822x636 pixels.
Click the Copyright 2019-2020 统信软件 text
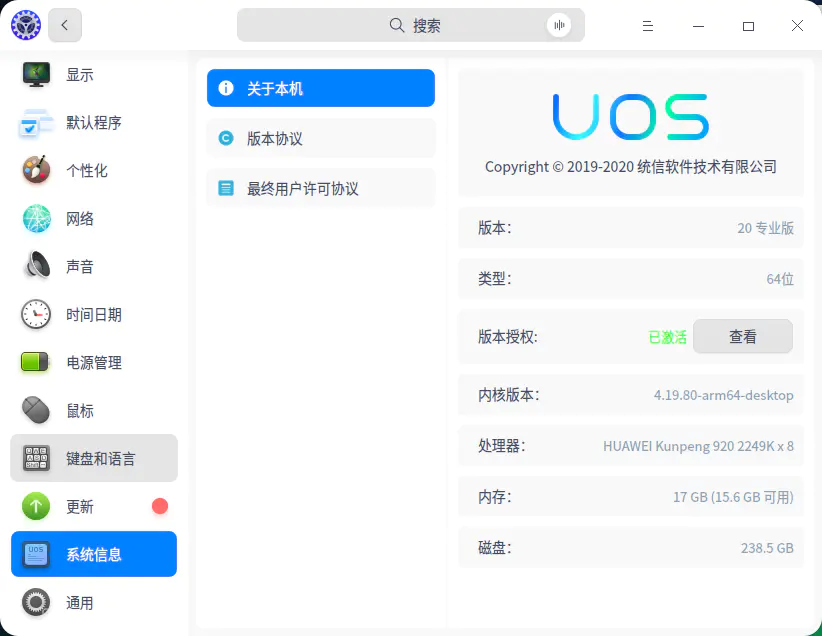tap(631, 167)
